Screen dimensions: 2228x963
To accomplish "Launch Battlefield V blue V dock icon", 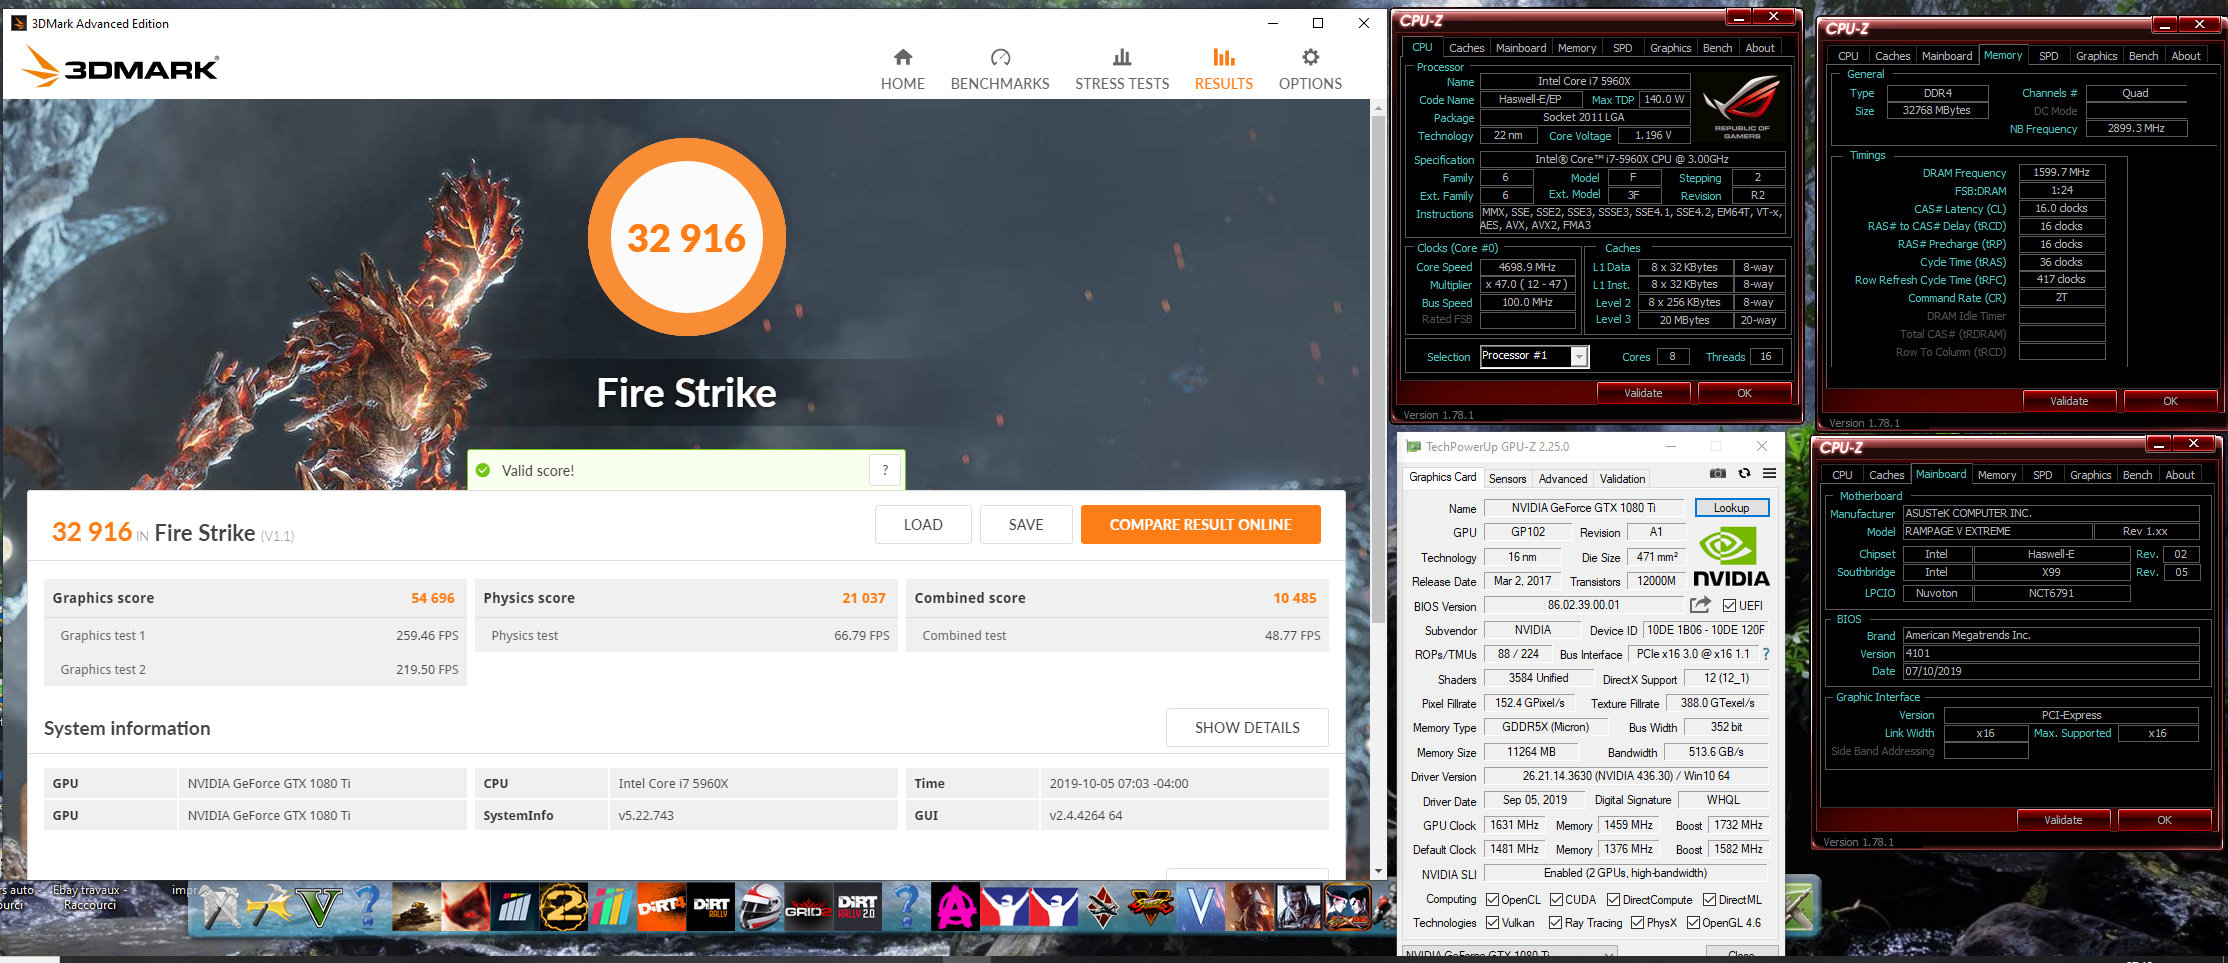I will (1200, 906).
